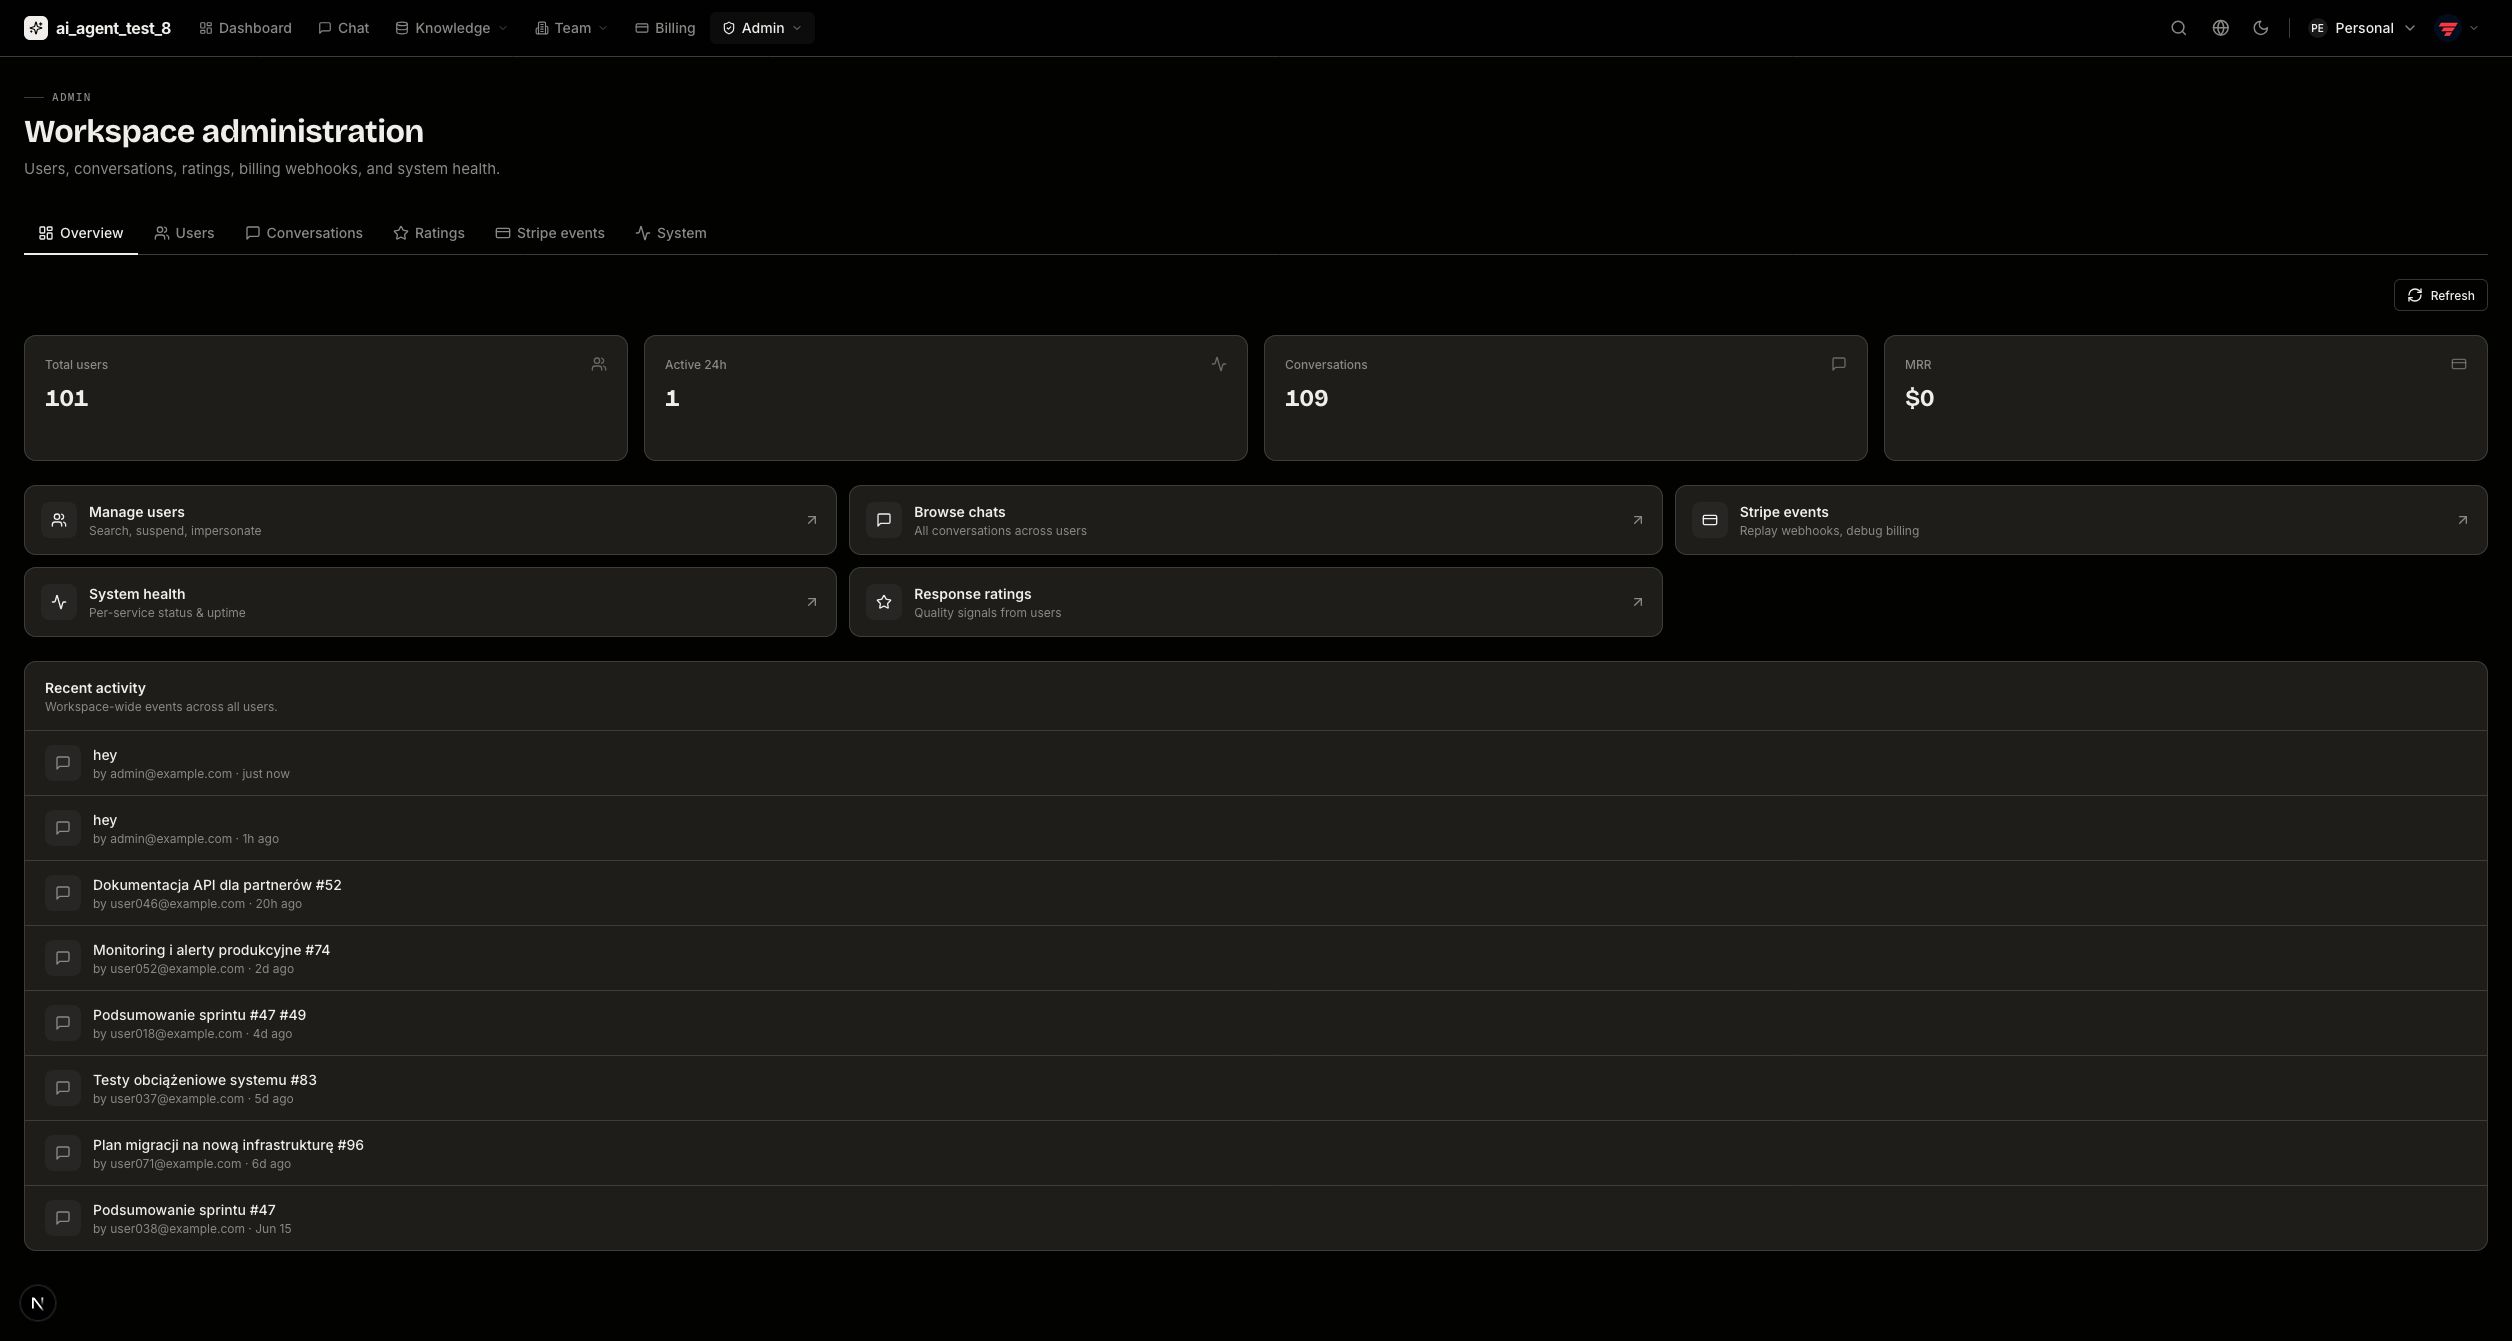Click arrow icon on Browse chats card
The width and height of the screenshot is (2512, 1341).
1638,520
